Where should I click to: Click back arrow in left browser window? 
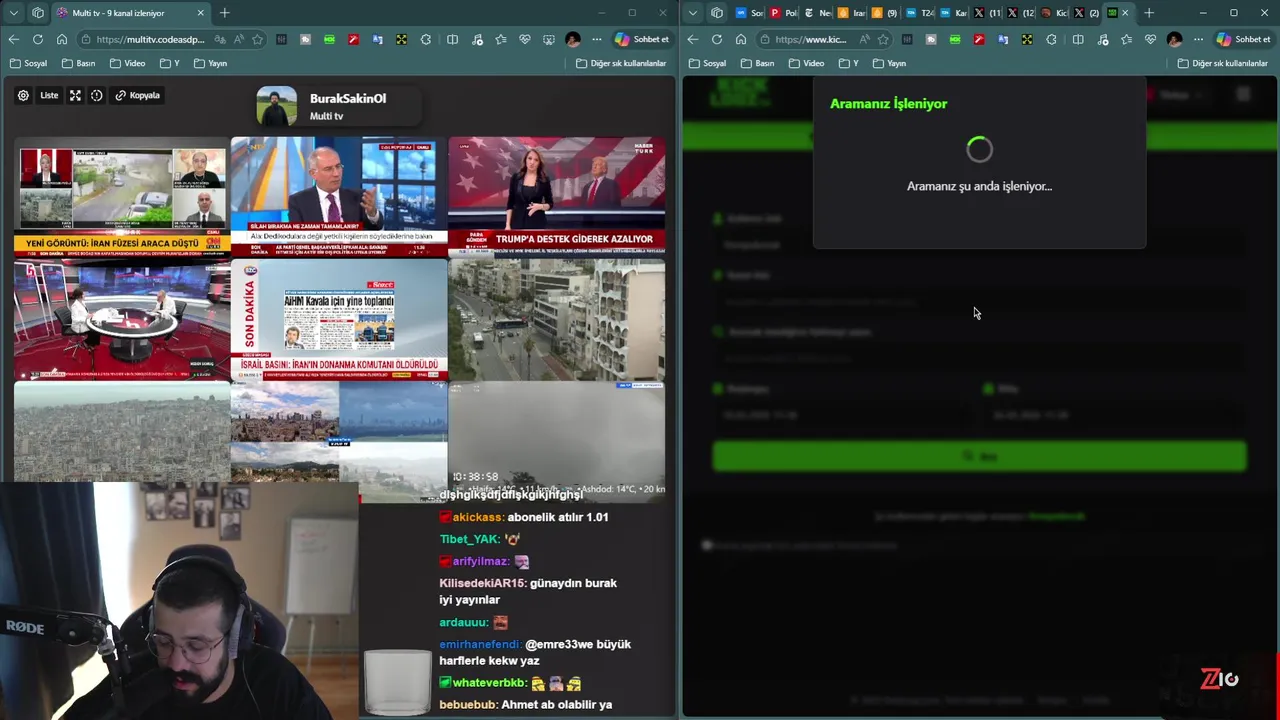pyautogui.click(x=14, y=39)
